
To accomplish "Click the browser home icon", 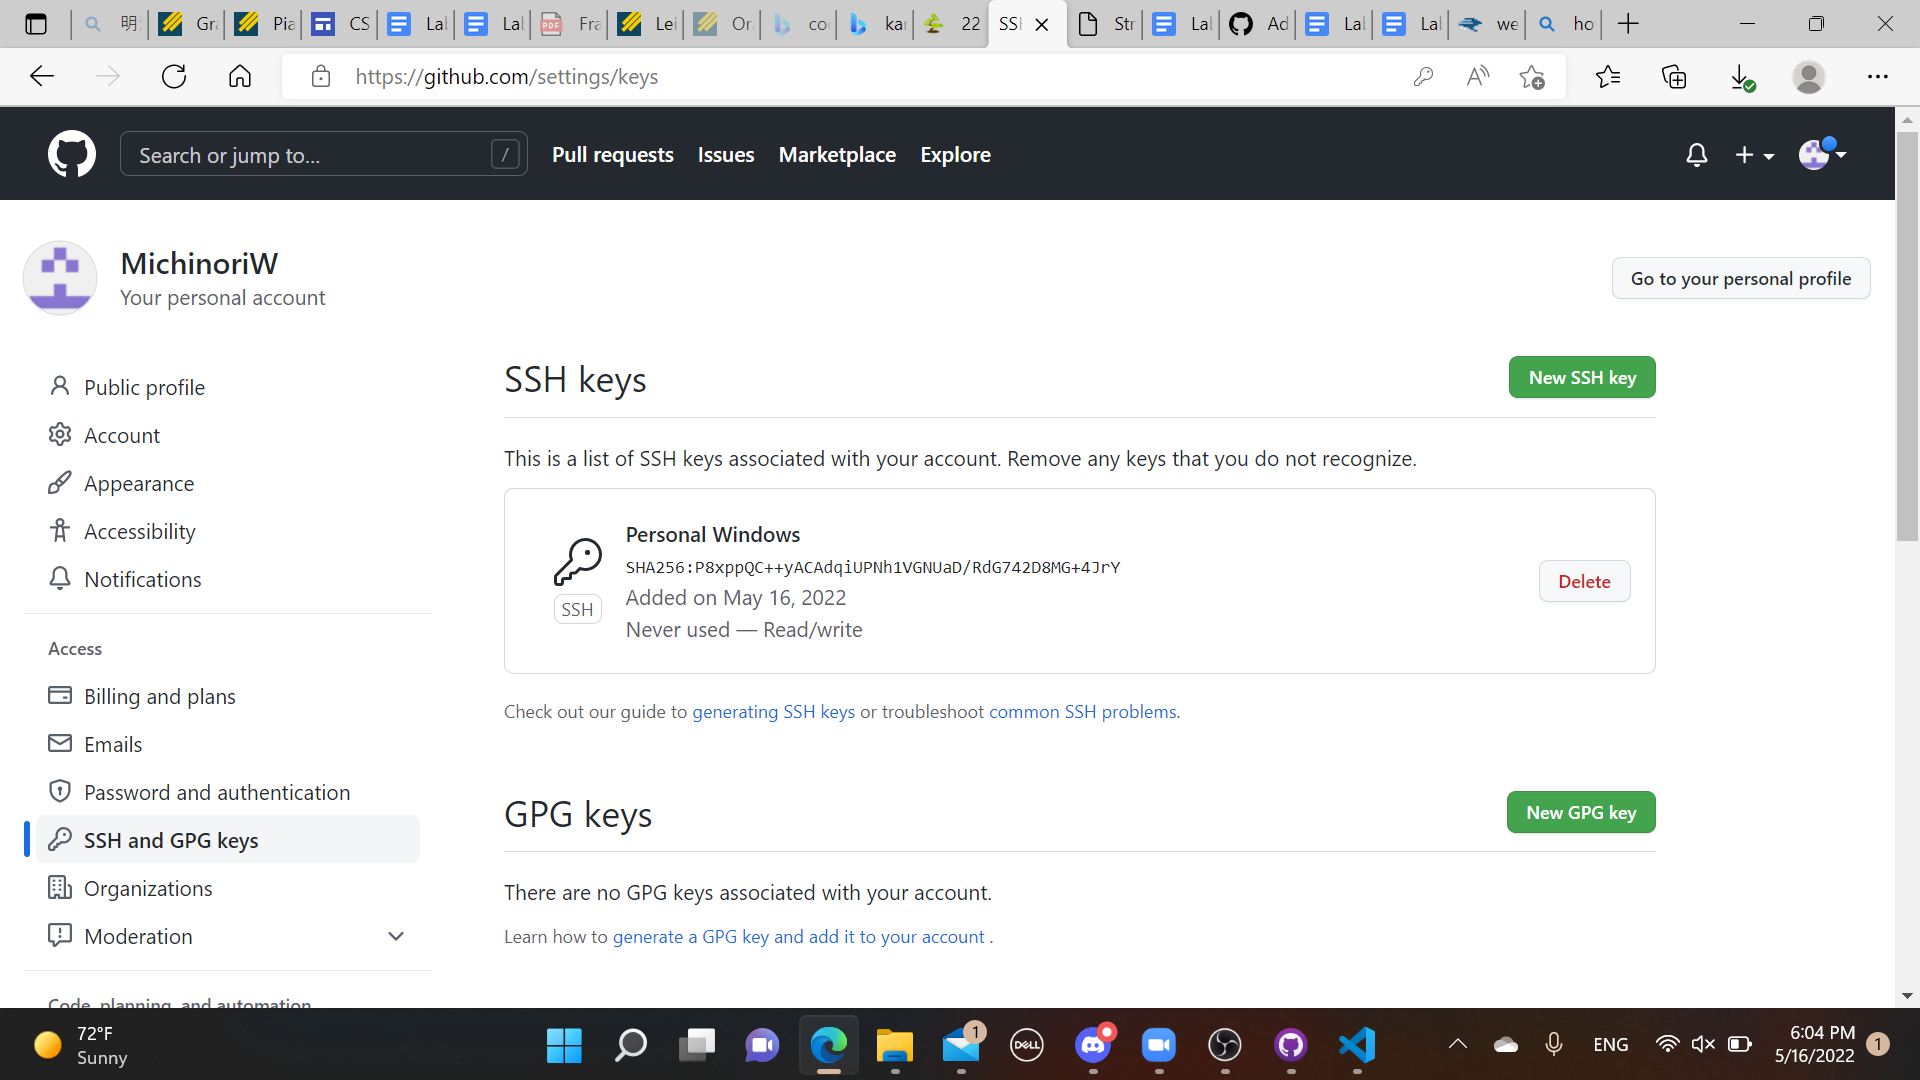I will [x=240, y=77].
